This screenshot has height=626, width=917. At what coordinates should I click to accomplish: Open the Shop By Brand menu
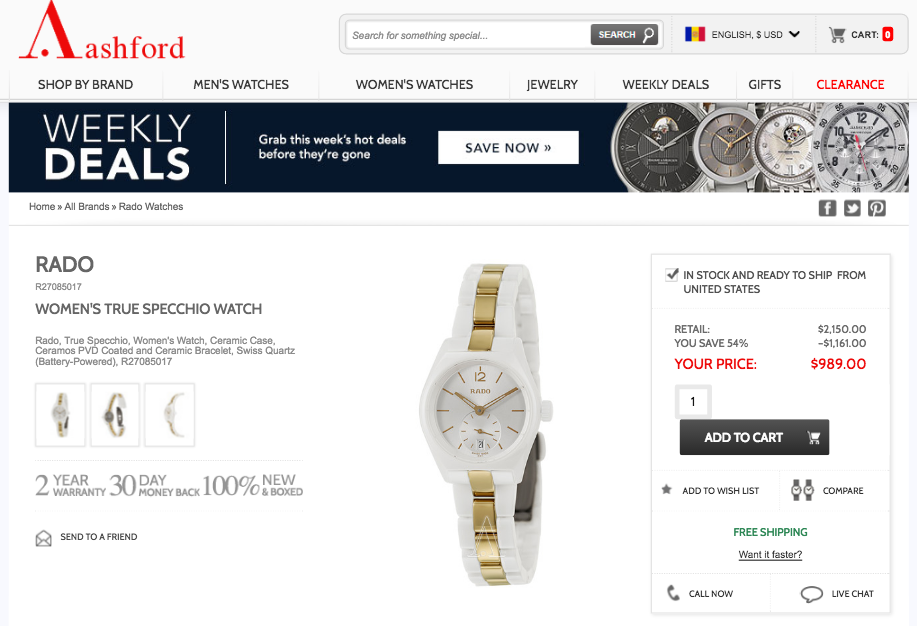pos(85,84)
